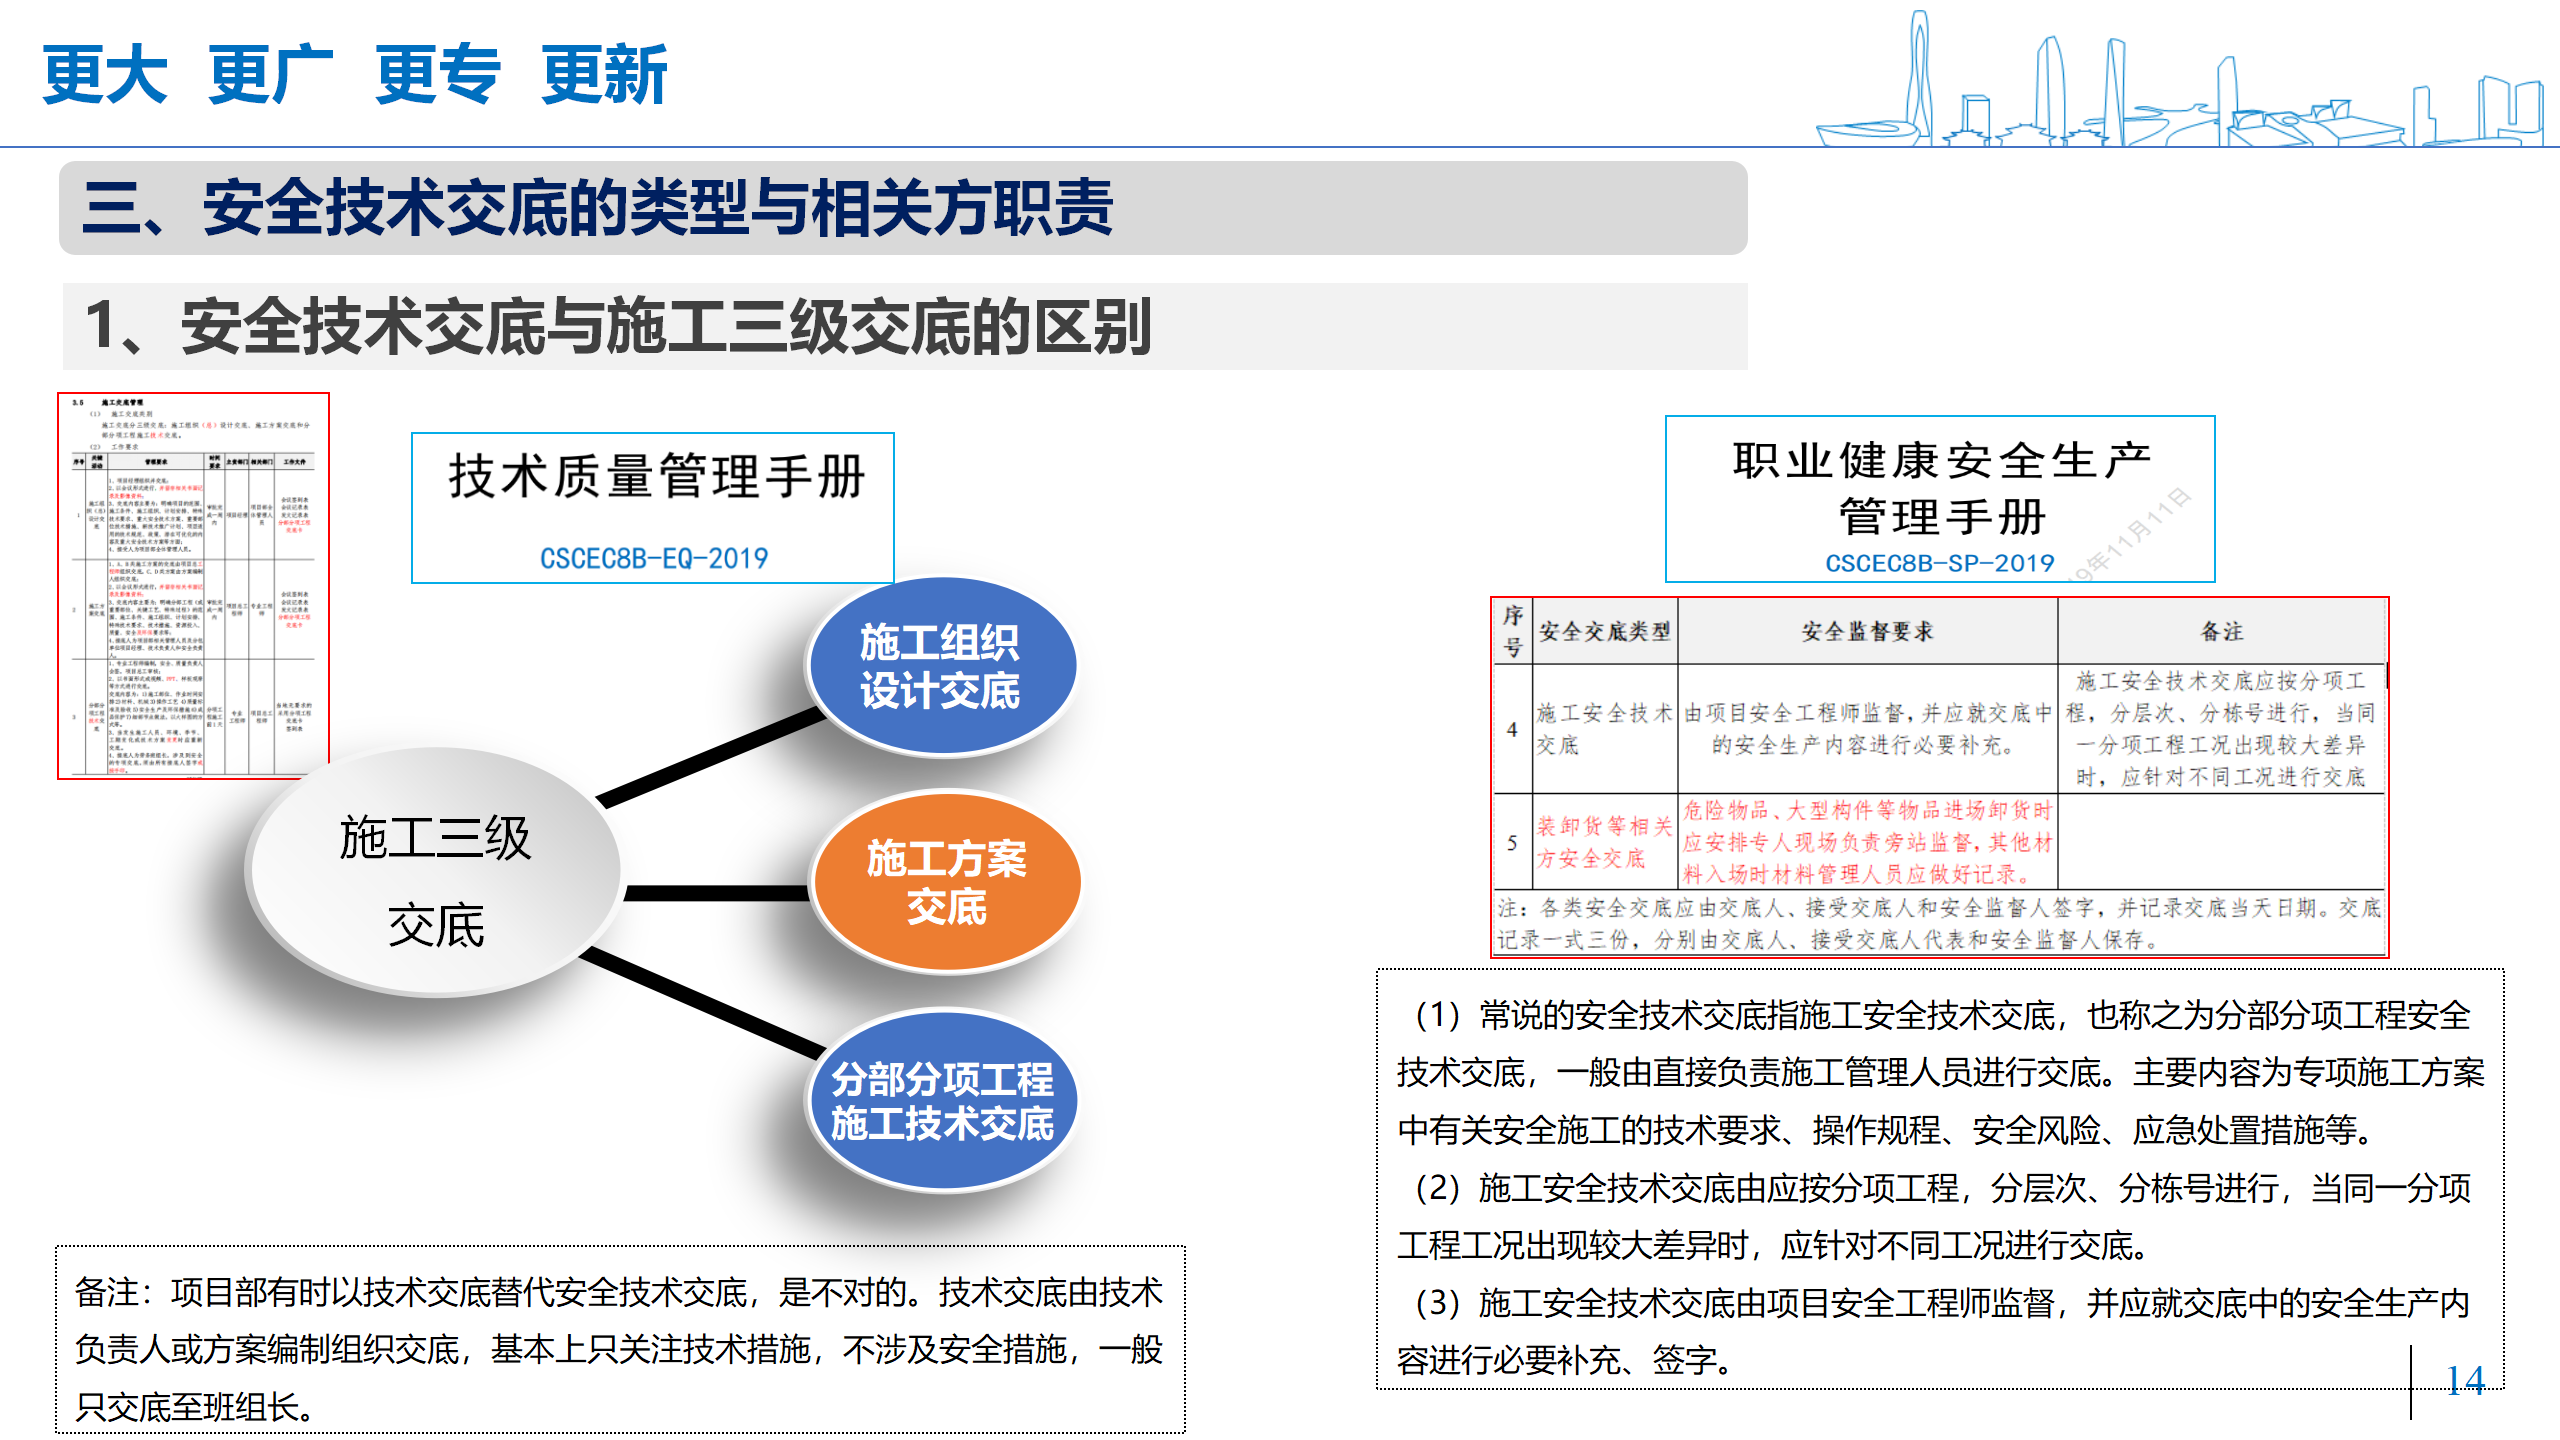Select subheading '1、安全技术交底与施工三级交底的区别'
Viewport: 2560px width, 1440px height.
pyautogui.click(x=618, y=327)
